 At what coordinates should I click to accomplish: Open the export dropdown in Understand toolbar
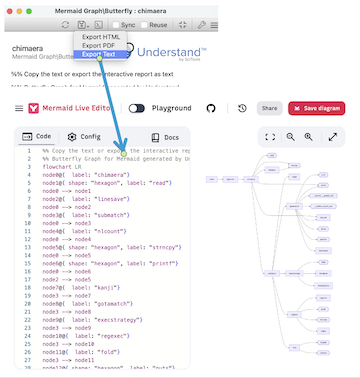[82, 25]
